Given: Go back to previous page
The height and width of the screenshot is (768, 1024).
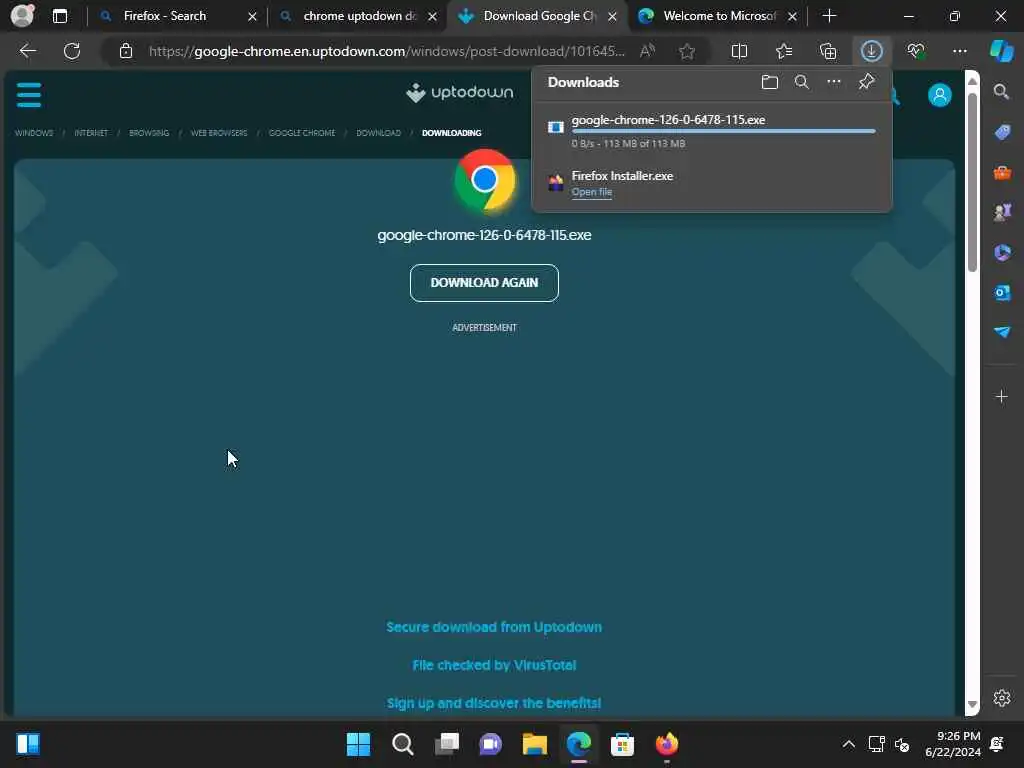Looking at the screenshot, I should pyautogui.click(x=27, y=51).
